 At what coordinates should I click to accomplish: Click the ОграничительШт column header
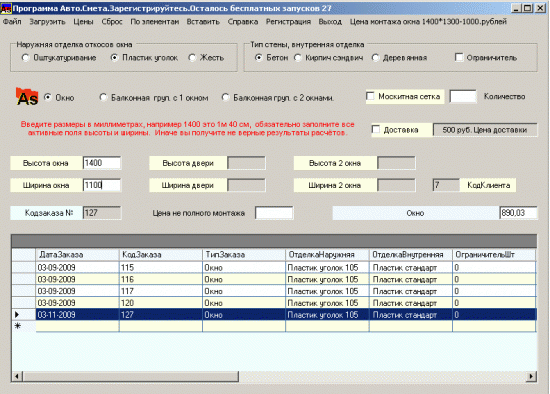point(494,255)
